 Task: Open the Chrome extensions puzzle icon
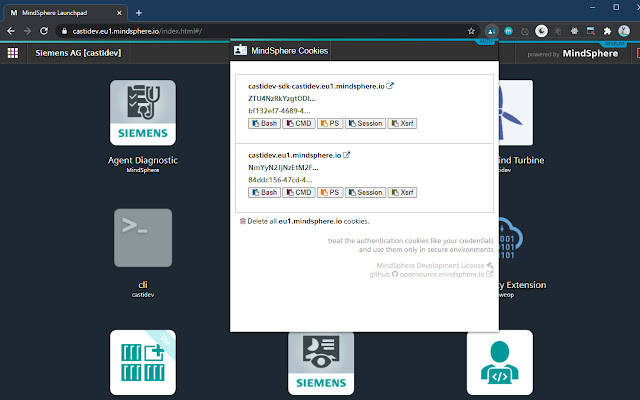(607, 31)
